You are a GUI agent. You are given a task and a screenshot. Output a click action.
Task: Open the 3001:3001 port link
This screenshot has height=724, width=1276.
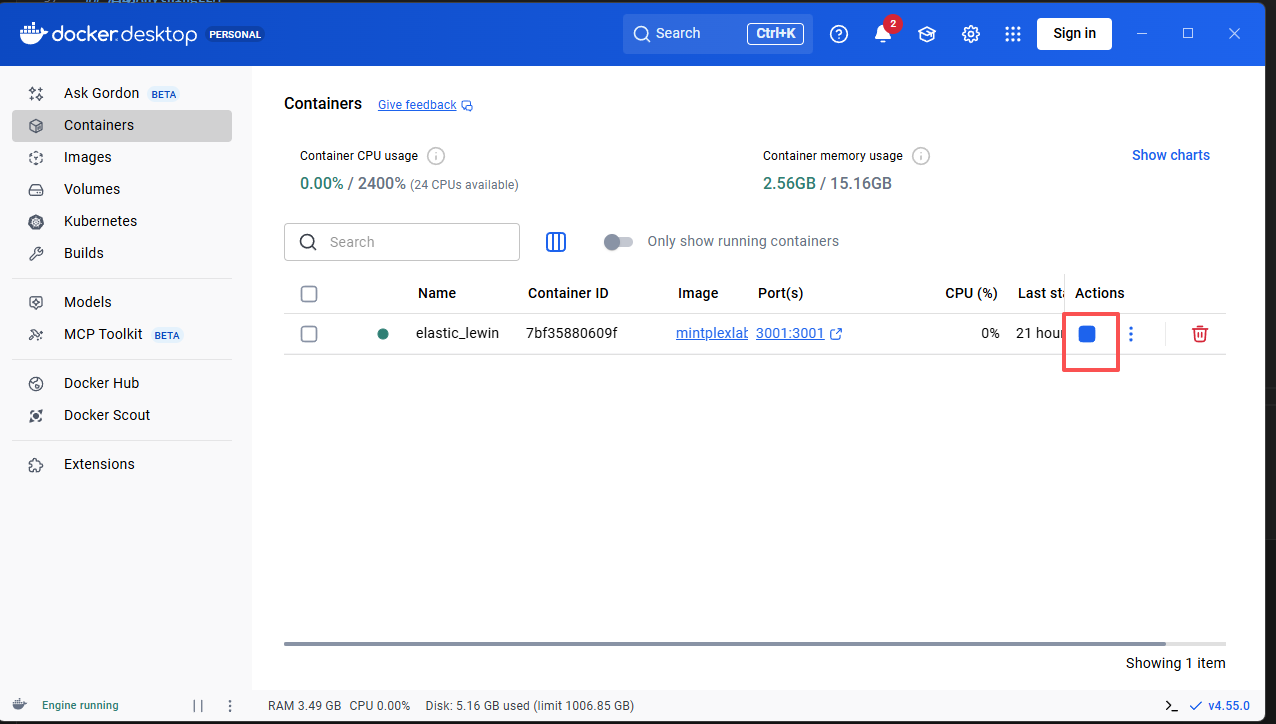[790, 333]
